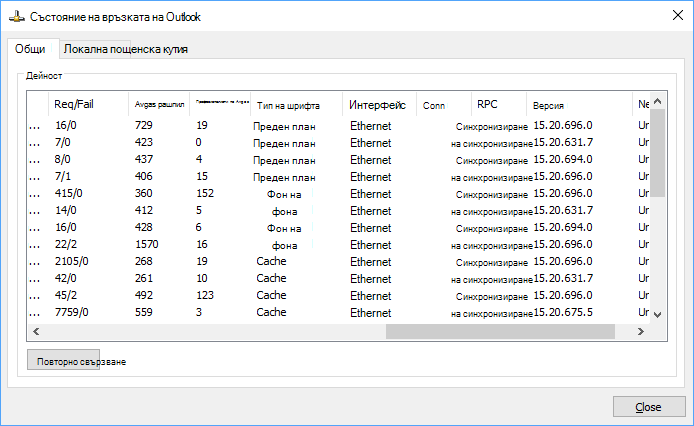The height and width of the screenshot is (426, 694).
Task: Select the row with Req/Fail 45/2
Action: 338,295
